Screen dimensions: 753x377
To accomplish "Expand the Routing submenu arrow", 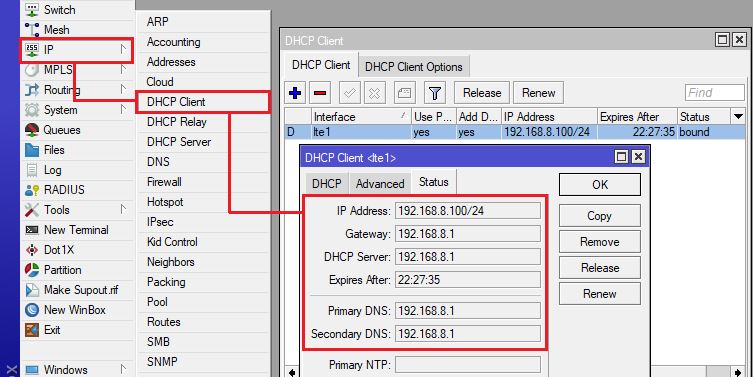I will (124, 89).
